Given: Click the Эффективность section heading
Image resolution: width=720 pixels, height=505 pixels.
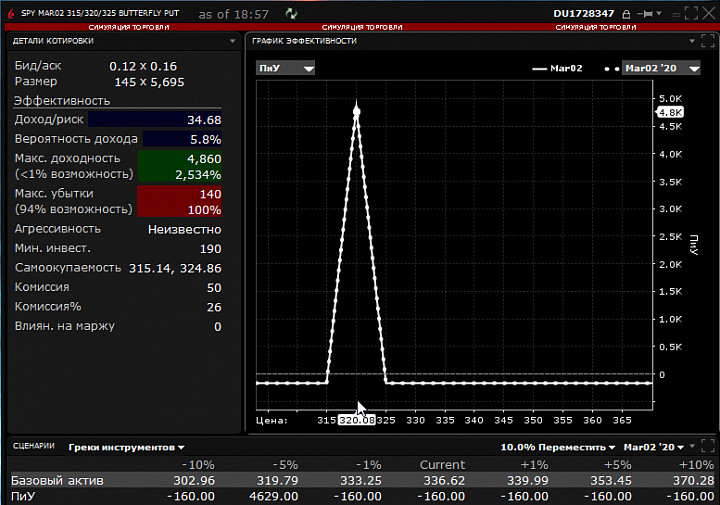Looking at the screenshot, I should 62,101.
